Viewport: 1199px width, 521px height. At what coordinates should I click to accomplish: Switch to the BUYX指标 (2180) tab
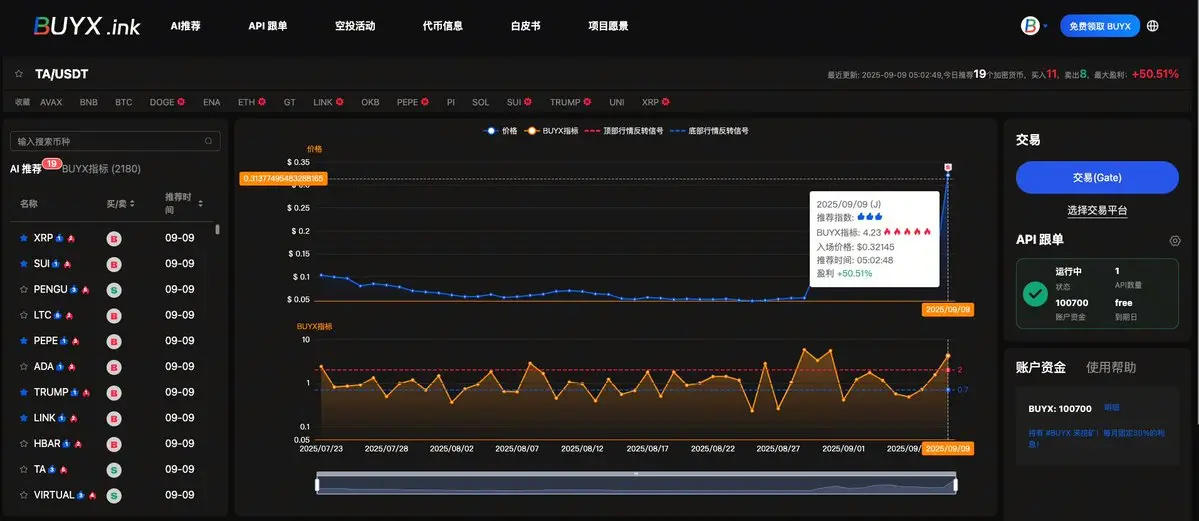click(x=102, y=169)
